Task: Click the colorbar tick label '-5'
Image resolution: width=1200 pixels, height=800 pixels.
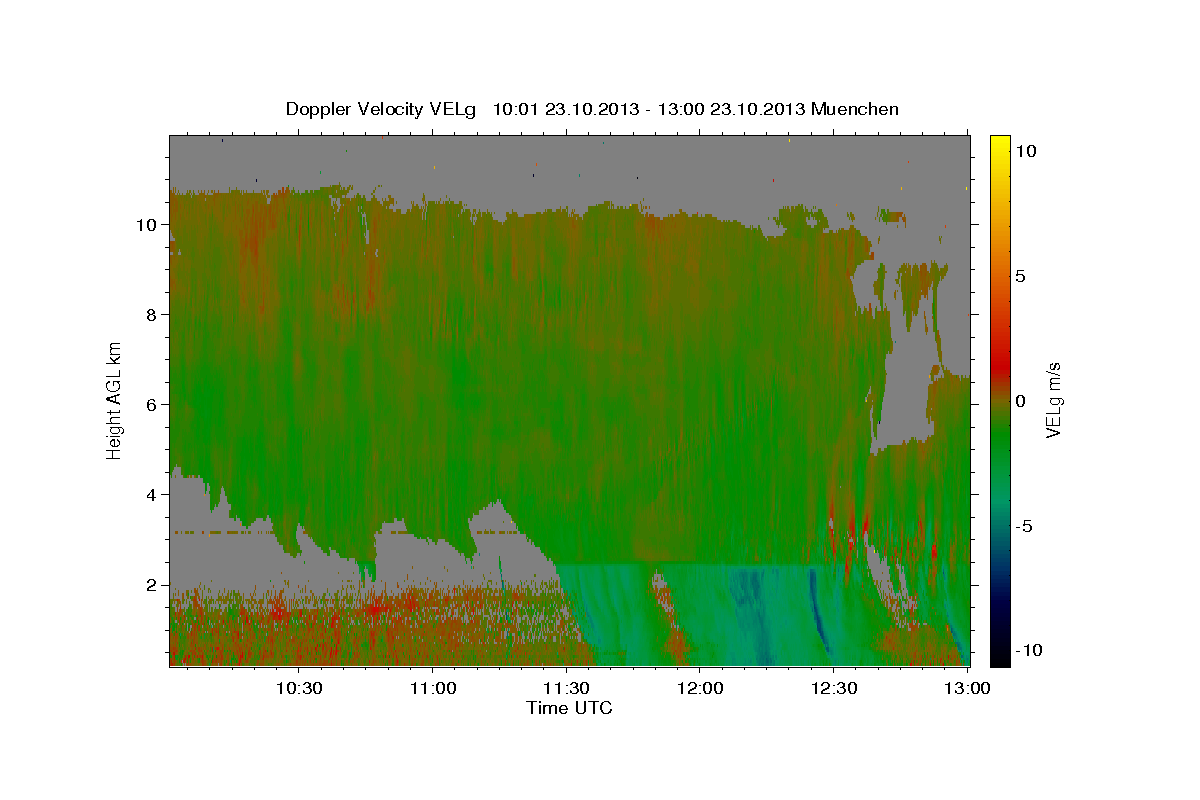Action: click(x=1023, y=526)
